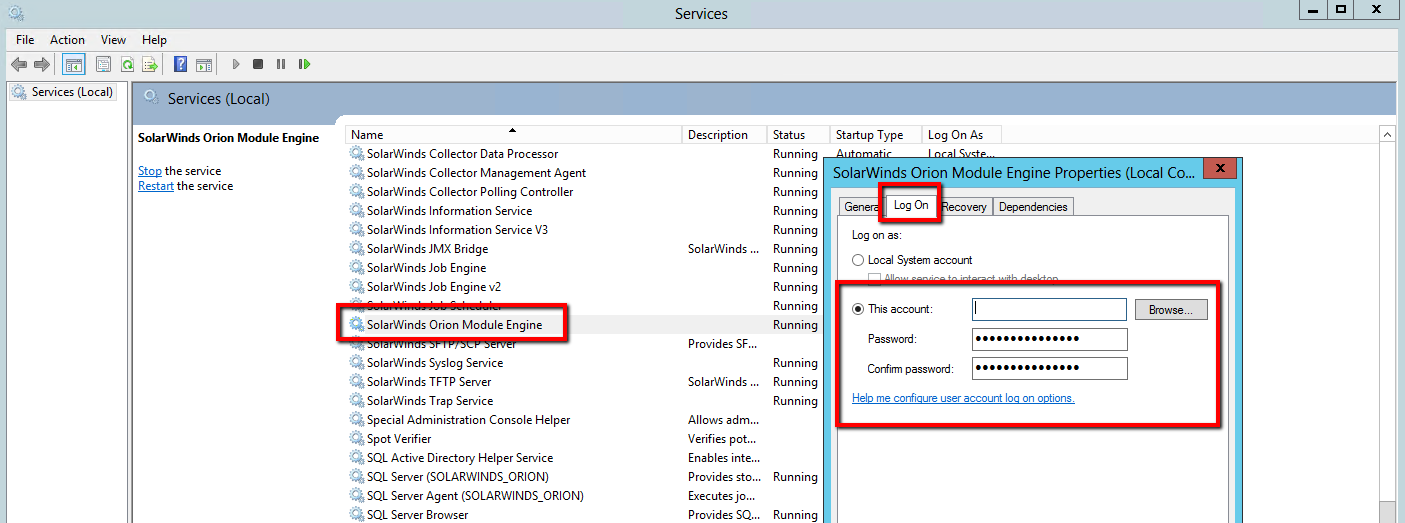This screenshot has width=1405, height=523.
Task: Switch to the Recovery tab
Action: pyautogui.click(x=964, y=207)
